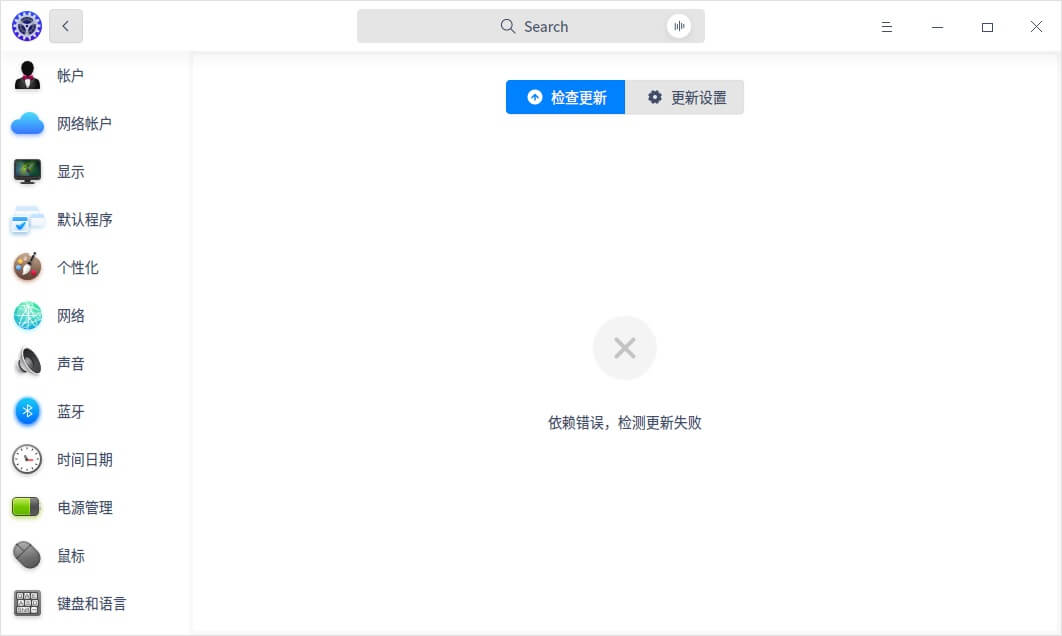Click the 鼠标 mouse icon

(27, 555)
